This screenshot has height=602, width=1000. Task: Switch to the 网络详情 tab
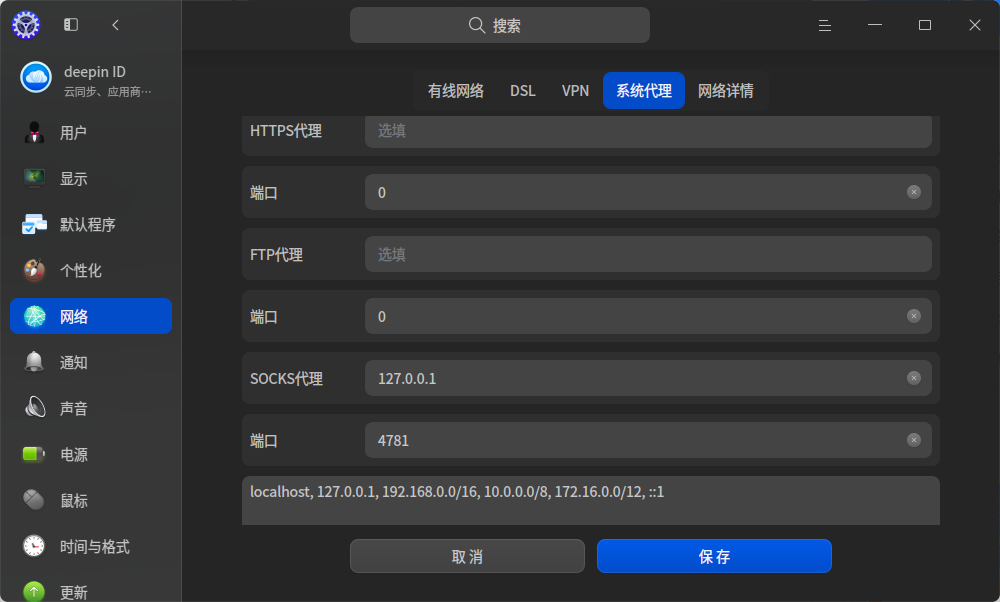726,91
